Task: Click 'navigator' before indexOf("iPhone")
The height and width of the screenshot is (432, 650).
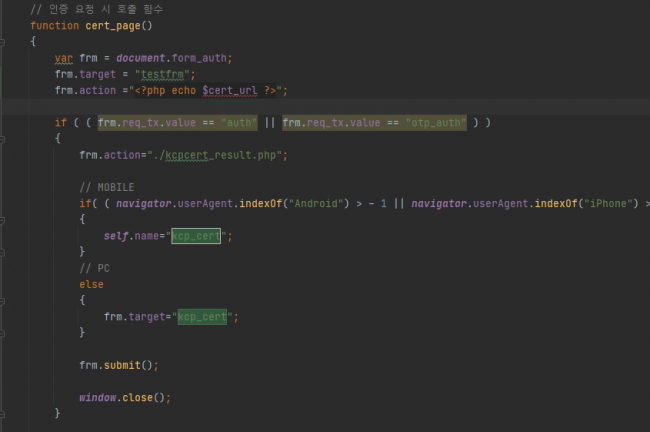Action: pyautogui.click(x=439, y=204)
